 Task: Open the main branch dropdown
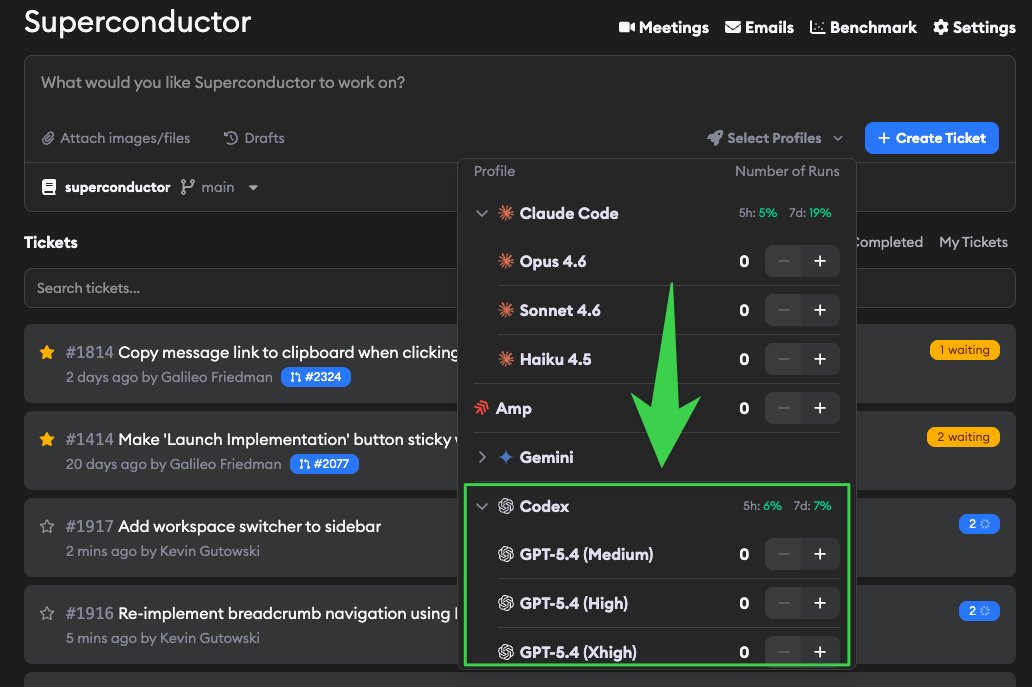point(219,188)
